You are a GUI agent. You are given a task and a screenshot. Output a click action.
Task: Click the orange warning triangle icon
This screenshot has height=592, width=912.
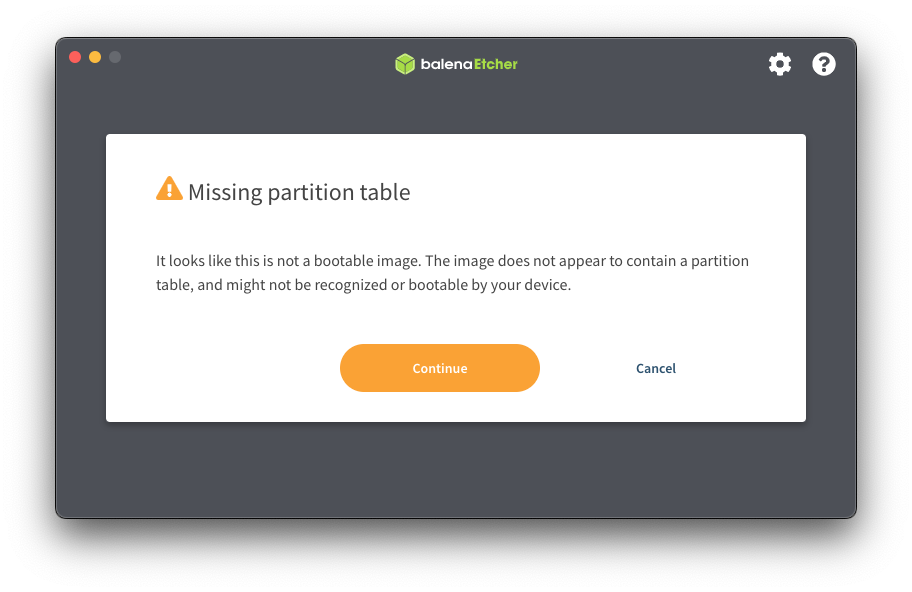click(169, 189)
